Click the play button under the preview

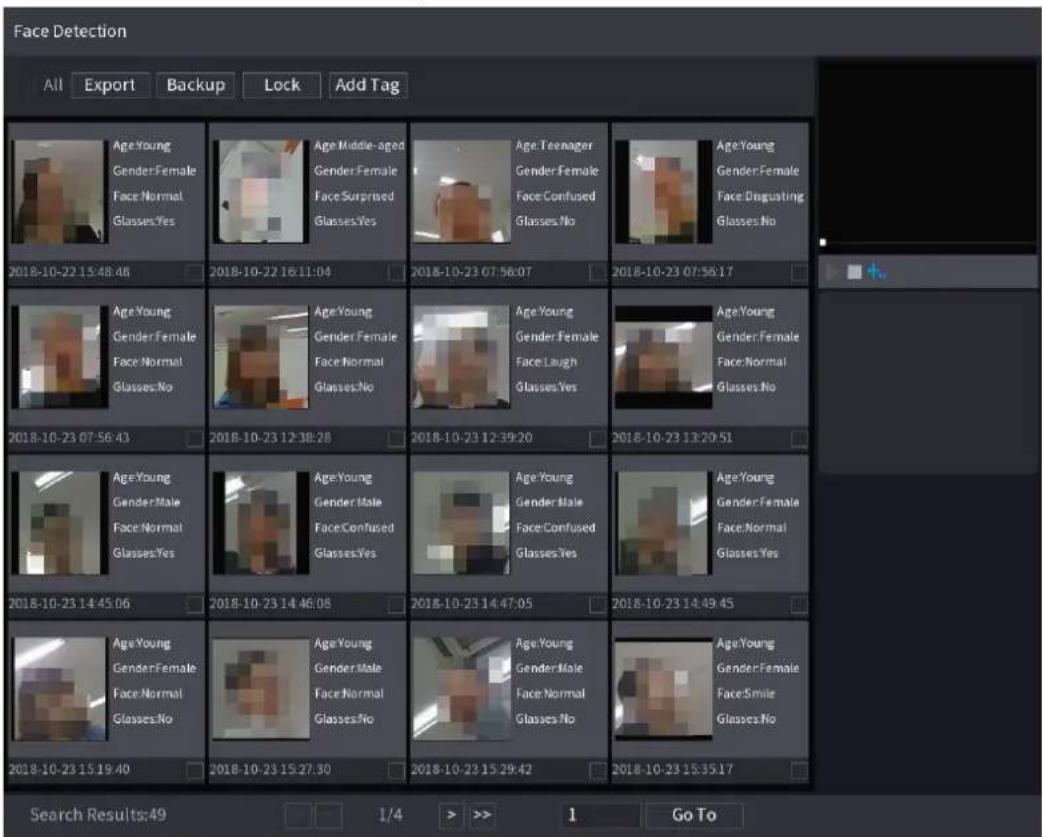click(x=832, y=272)
